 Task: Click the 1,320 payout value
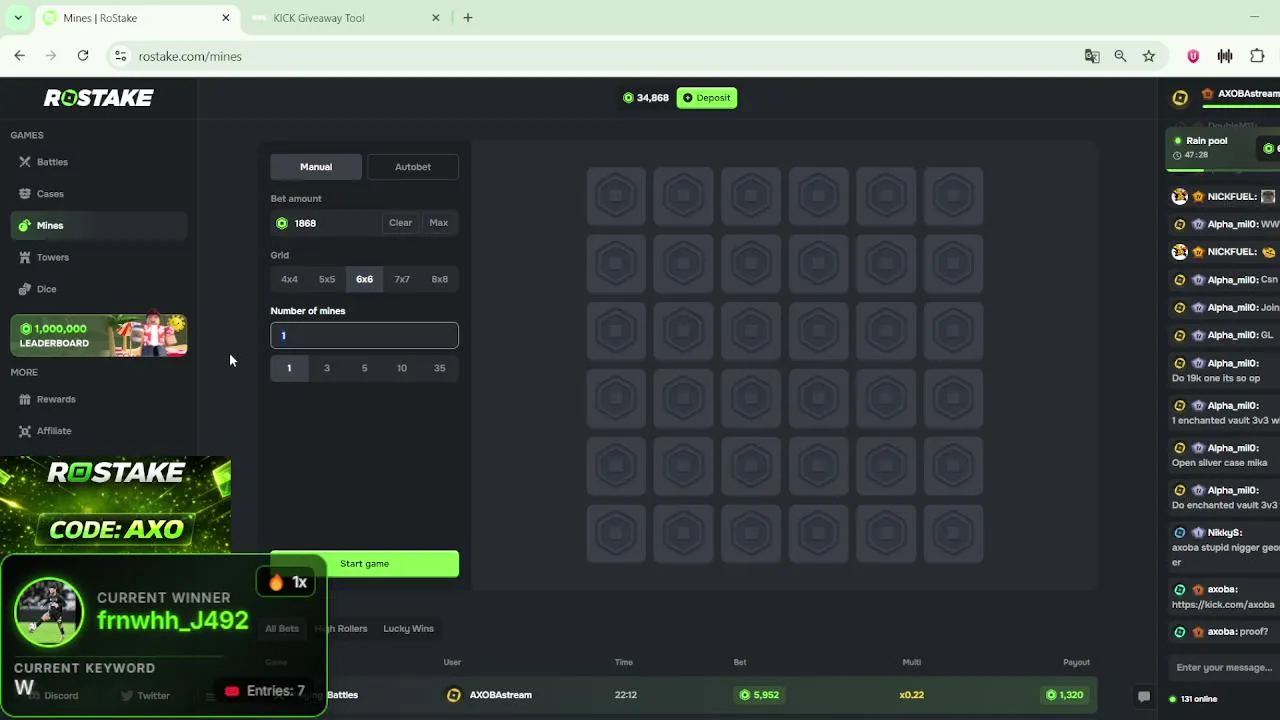1064,695
